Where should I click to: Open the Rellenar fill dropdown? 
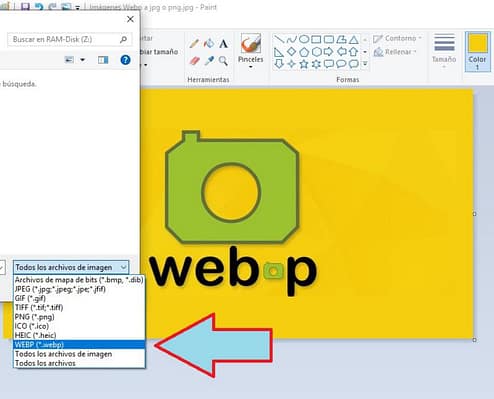coord(395,52)
